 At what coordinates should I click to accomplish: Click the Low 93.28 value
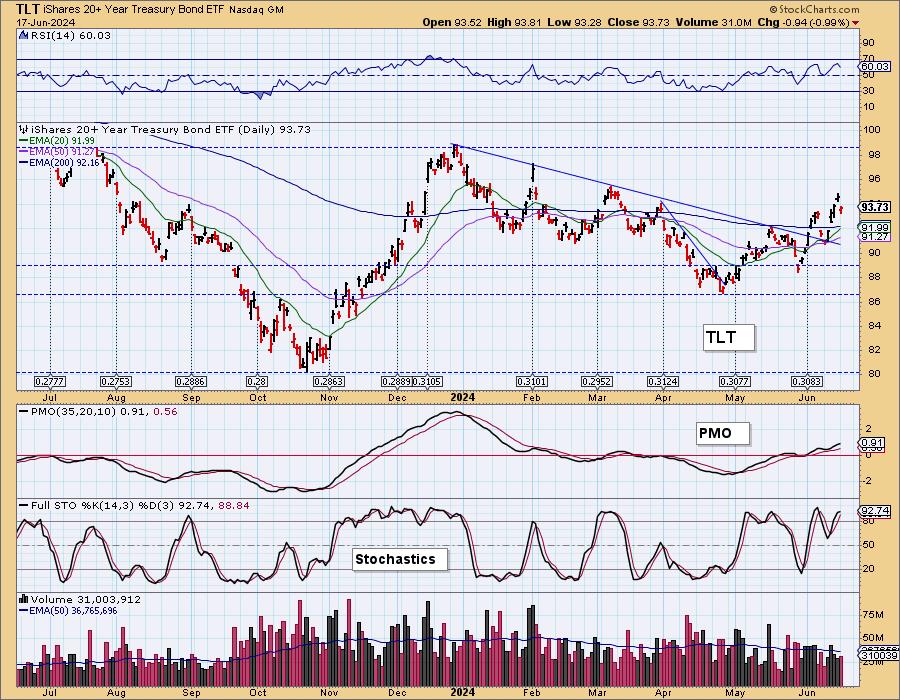click(x=573, y=22)
